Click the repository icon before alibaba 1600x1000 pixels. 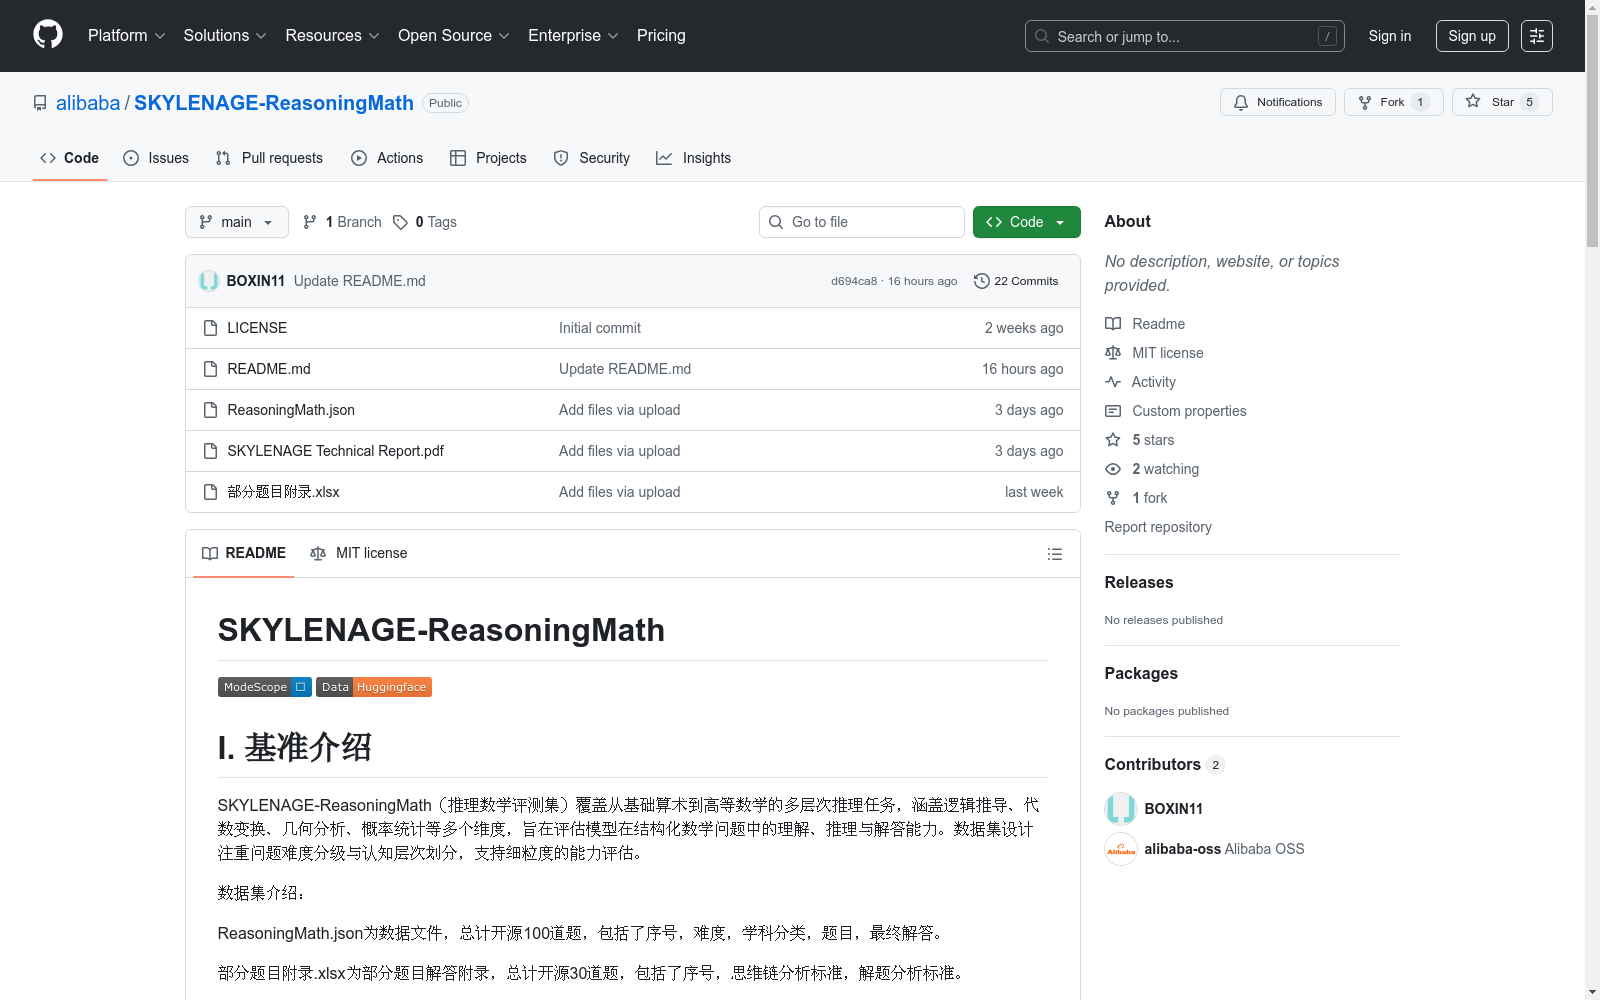pos(40,103)
